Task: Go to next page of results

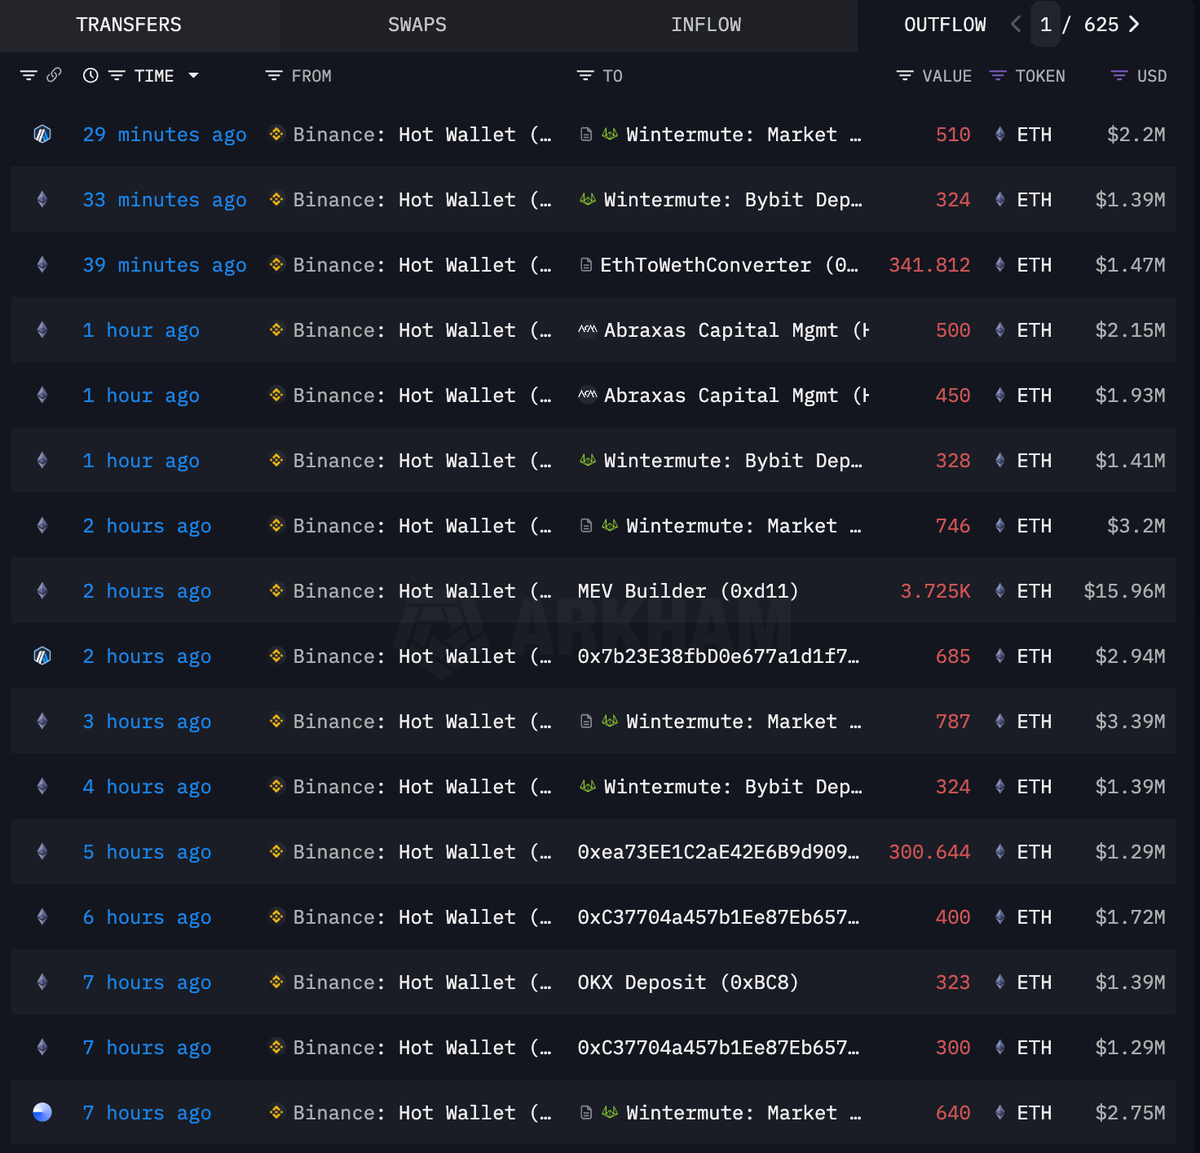Action: click(1134, 25)
